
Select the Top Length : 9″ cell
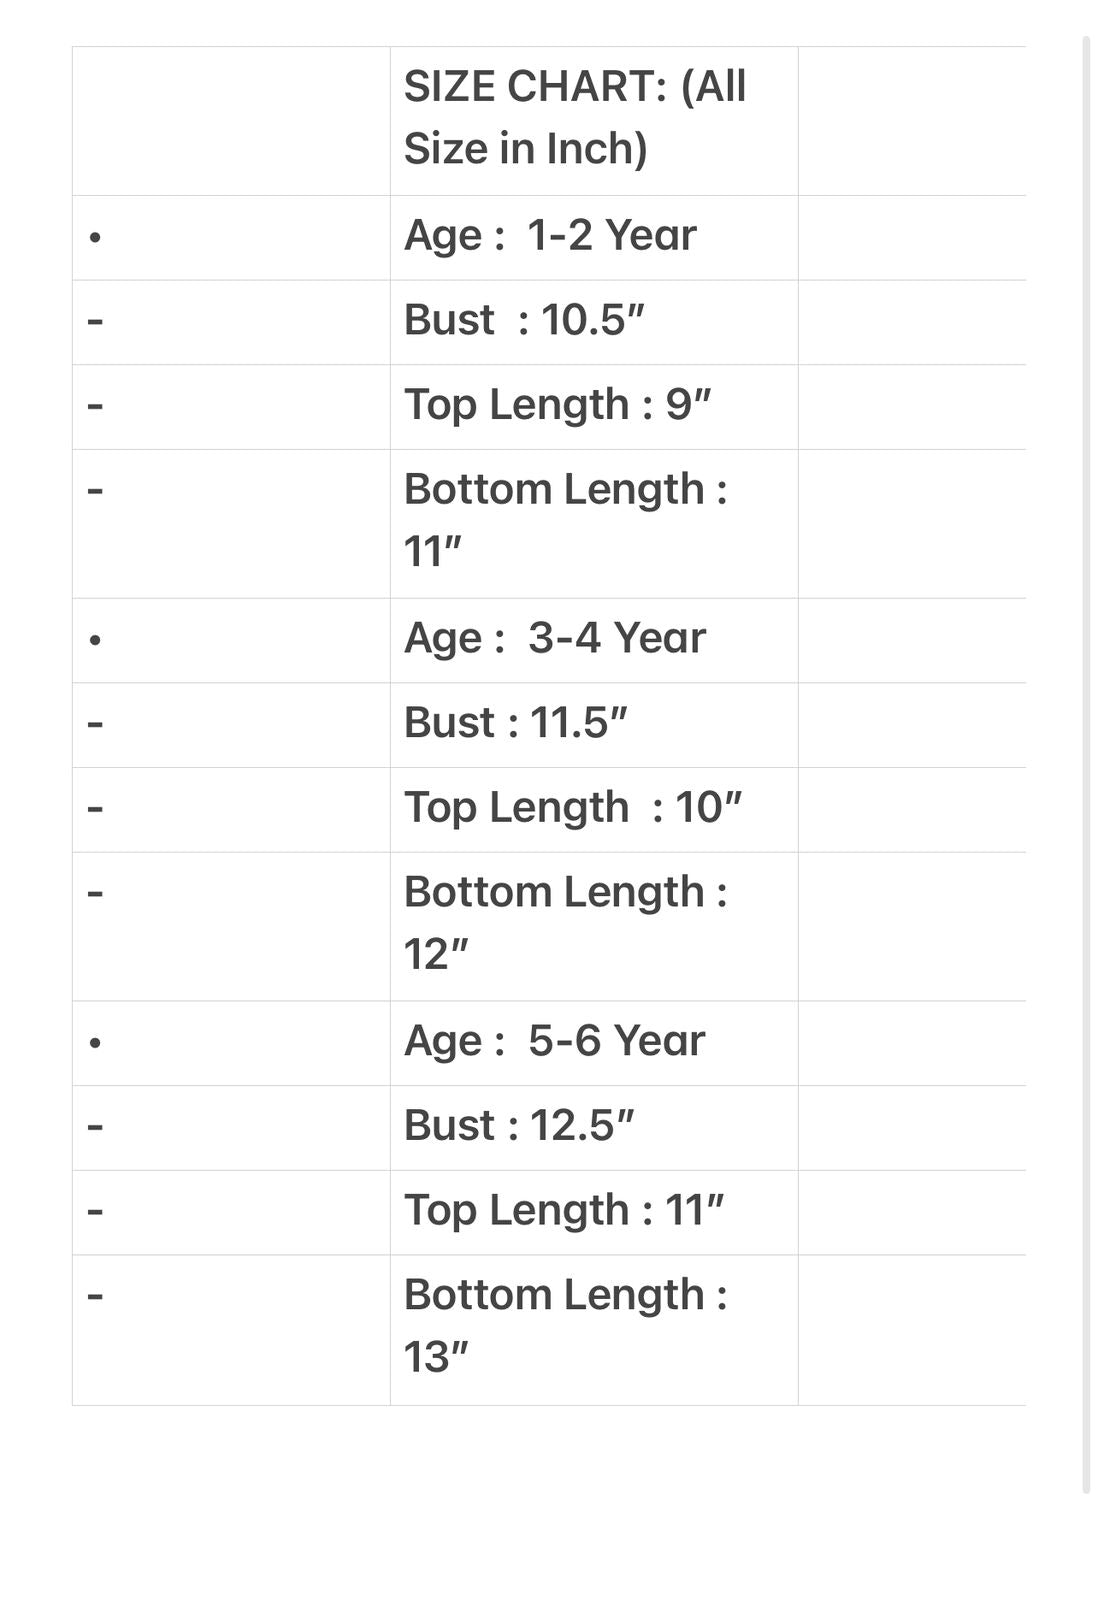pyautogui.click(x=594, y=407)
